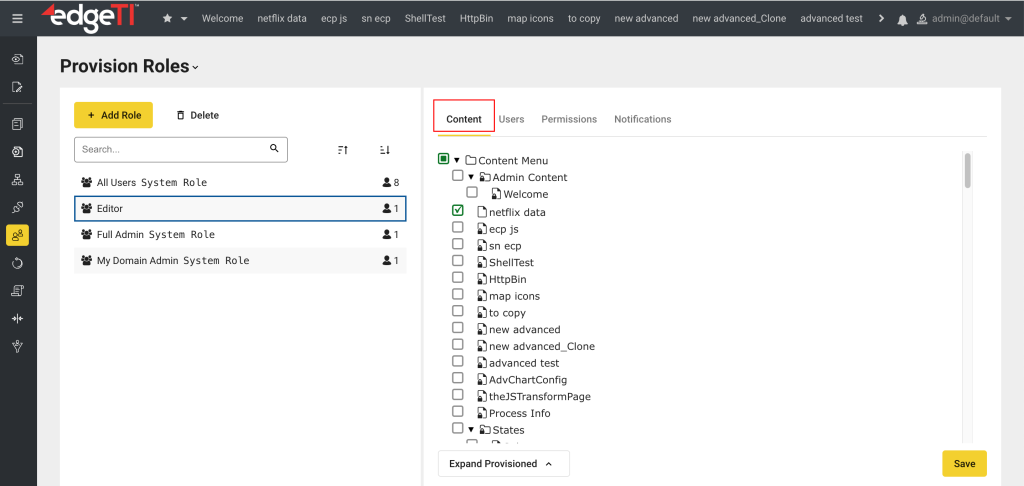Sort roles descending
This screenshot has height=486, width=1024.
pyautogui.click(x=384, y=150)
